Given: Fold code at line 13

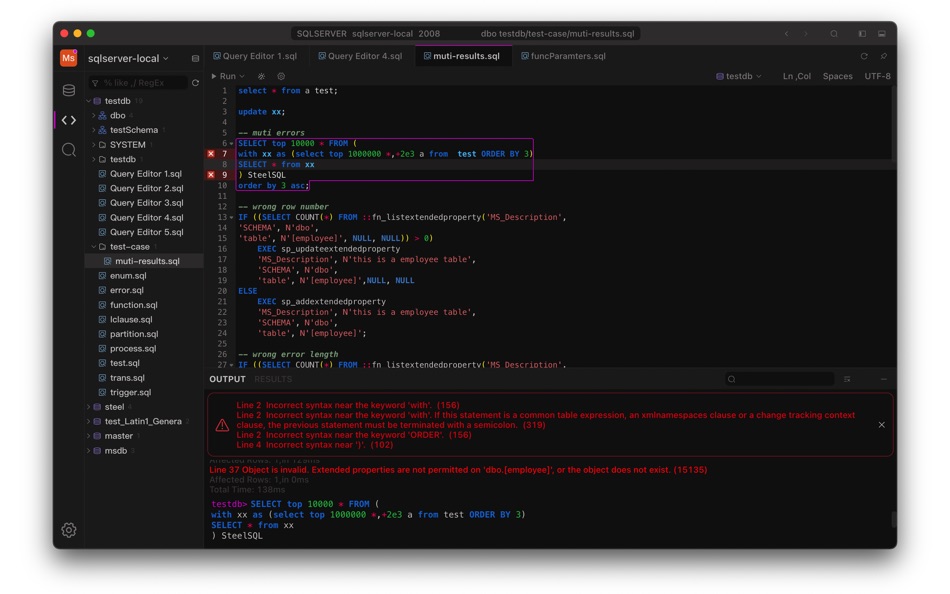Looking at the screenshot, I should (231, 218).
